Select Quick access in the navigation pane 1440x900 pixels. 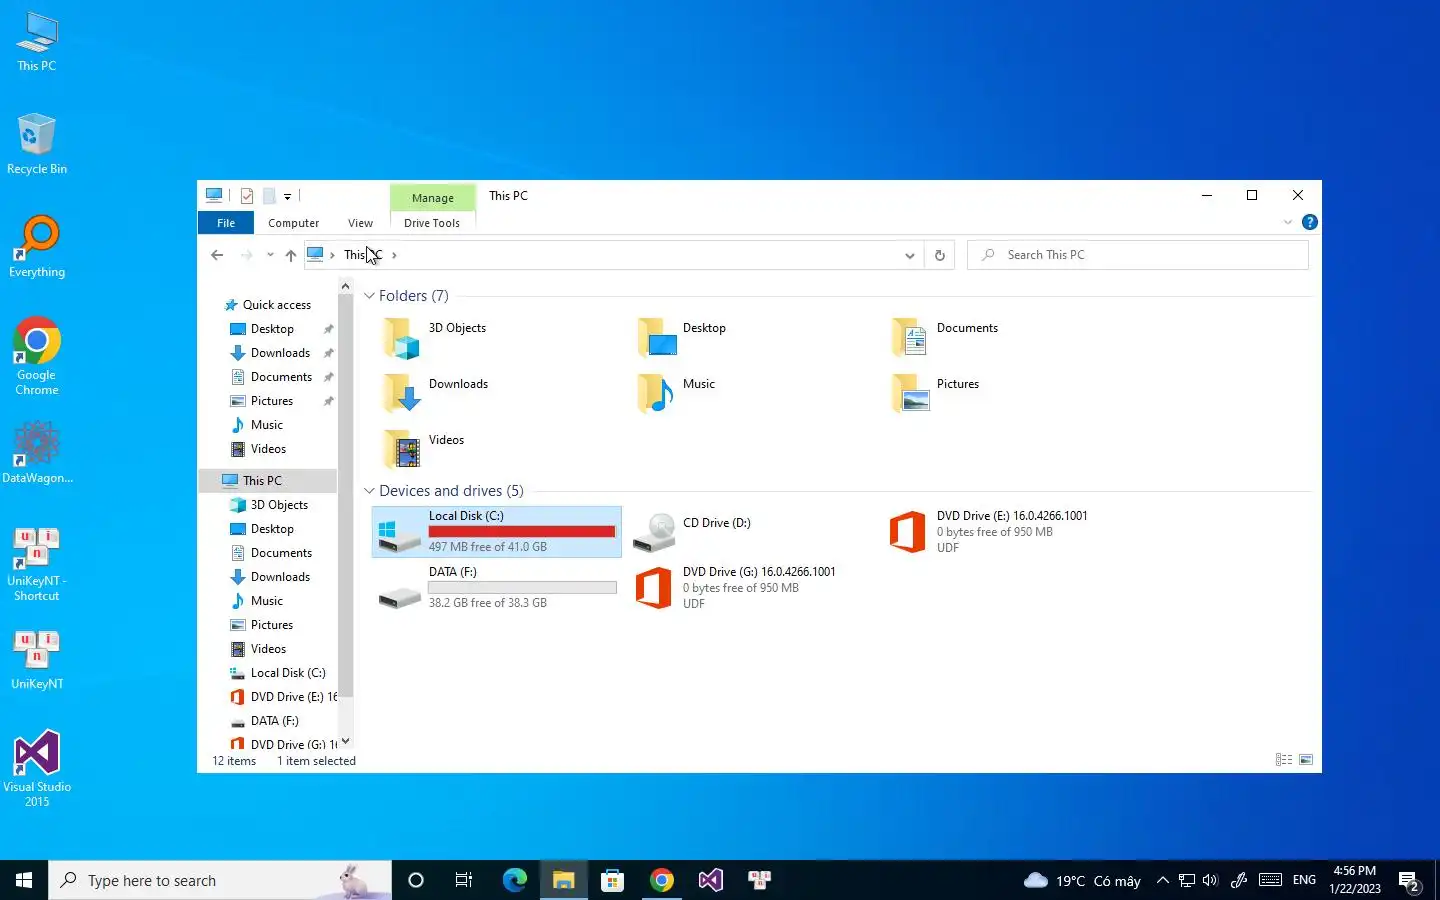click(x=276, y=305)
